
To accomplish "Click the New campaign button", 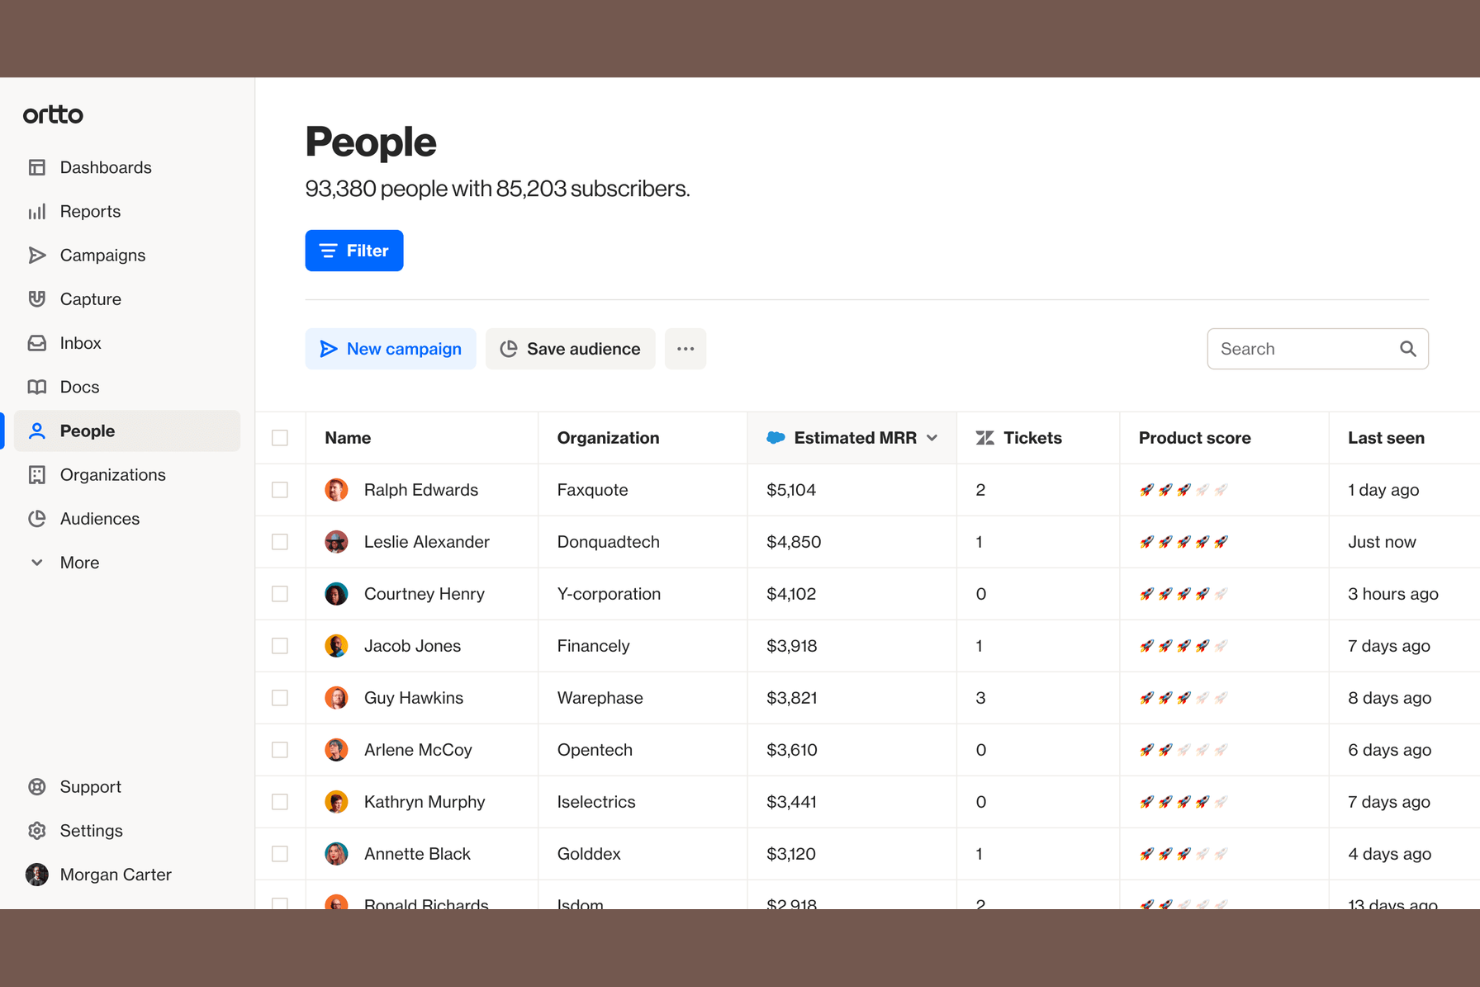I will click(391, 349).
